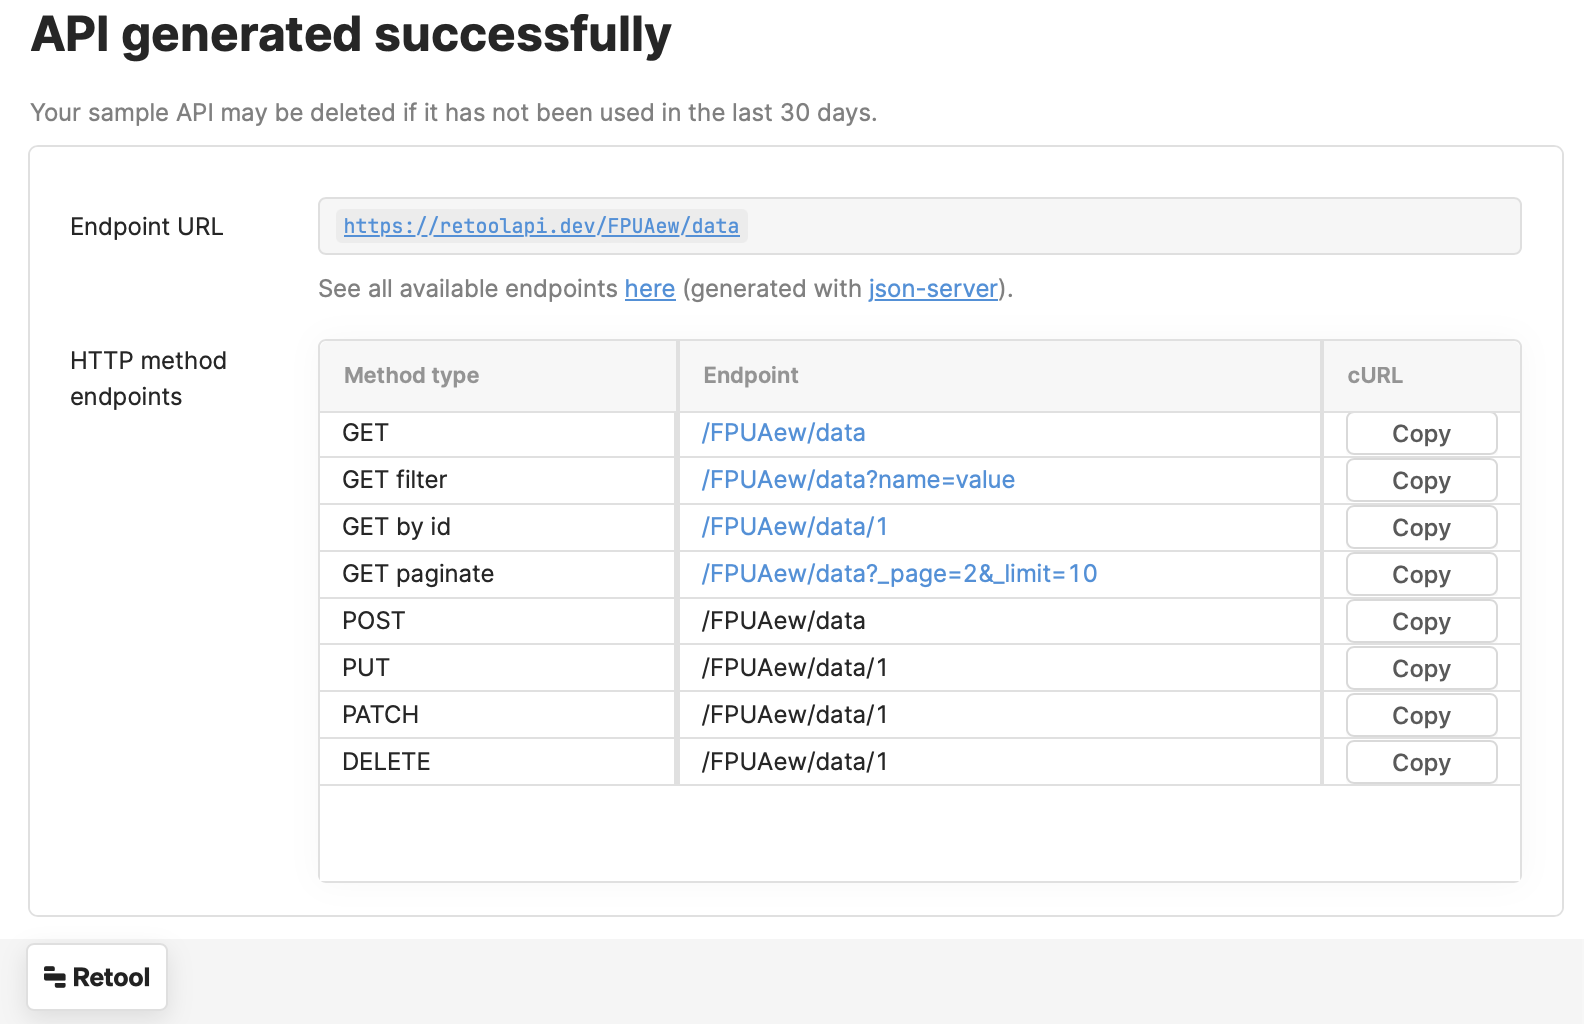The height and width of the screenshot is (1024, 1584).
Task: Open the GET filter name=value endpoint link
Action: pos(858,480)
